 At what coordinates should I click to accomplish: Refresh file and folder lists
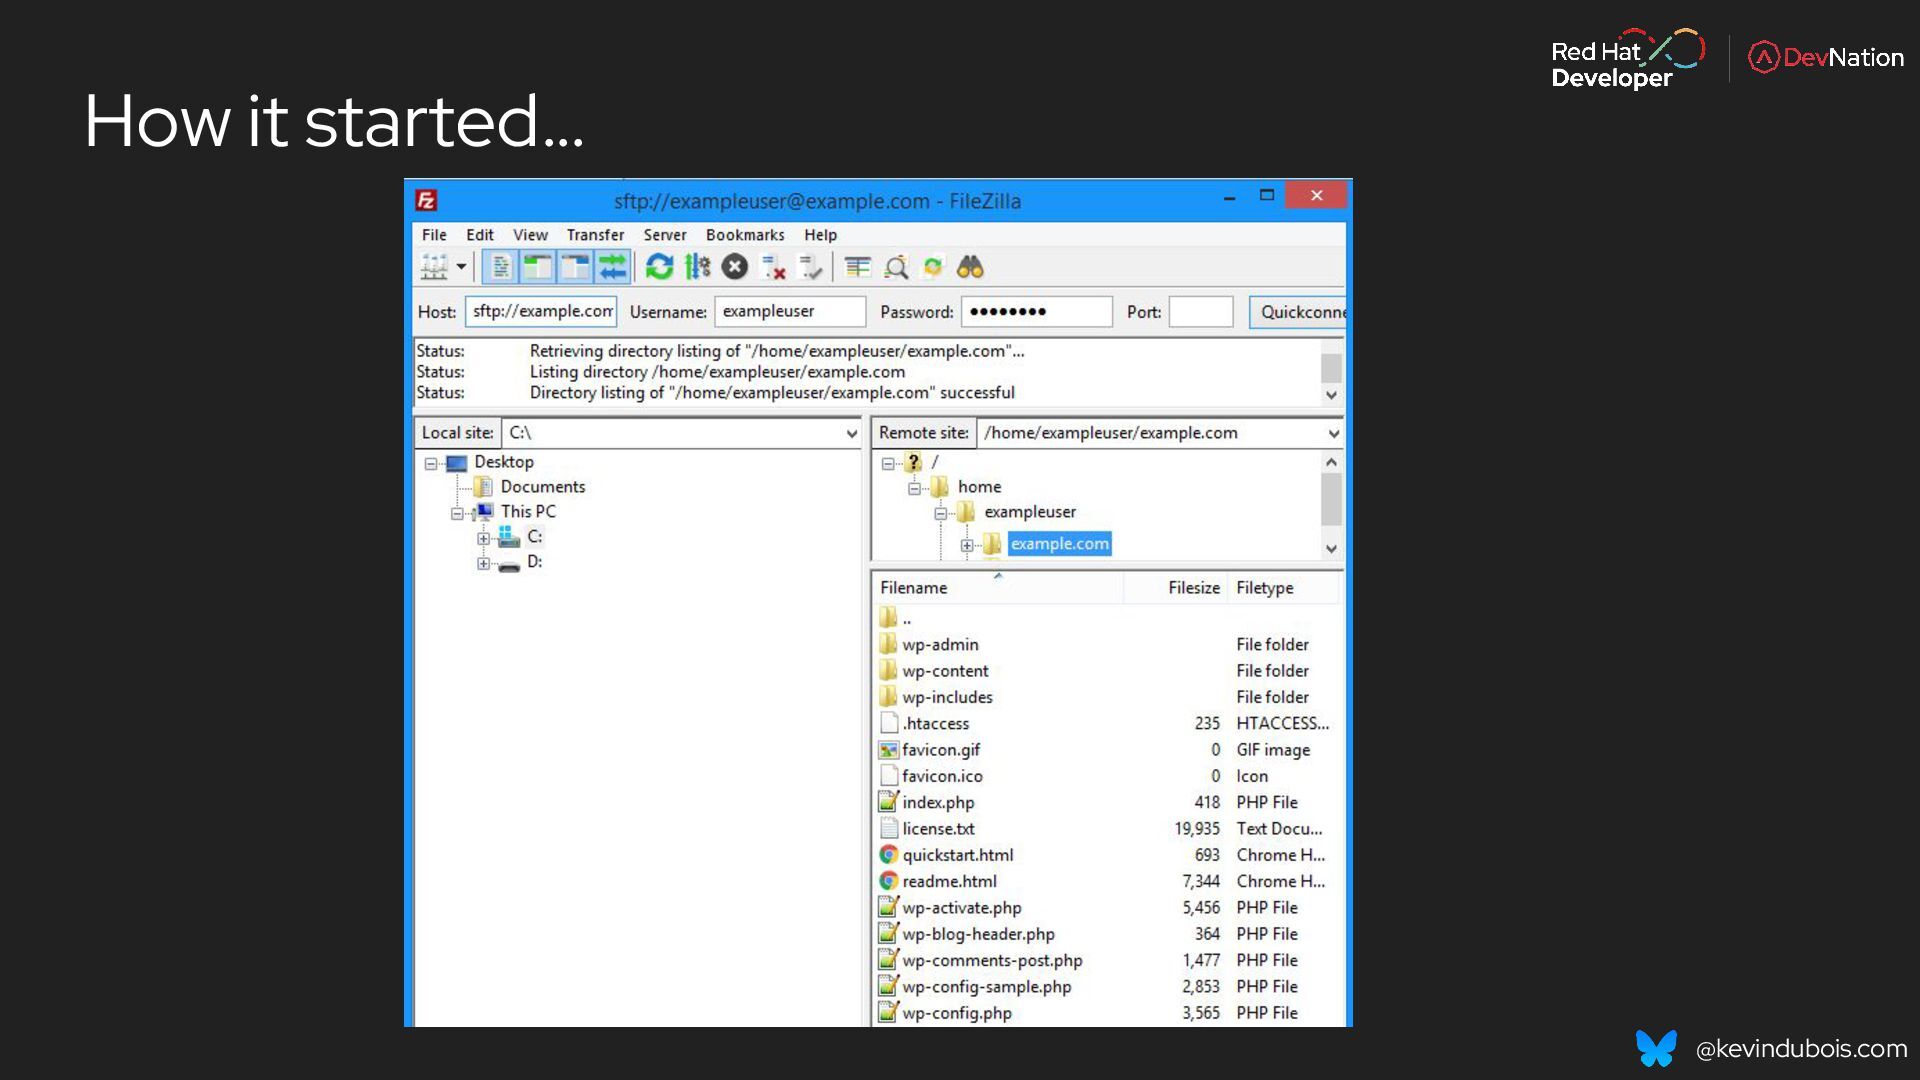(x=659, y=267)
